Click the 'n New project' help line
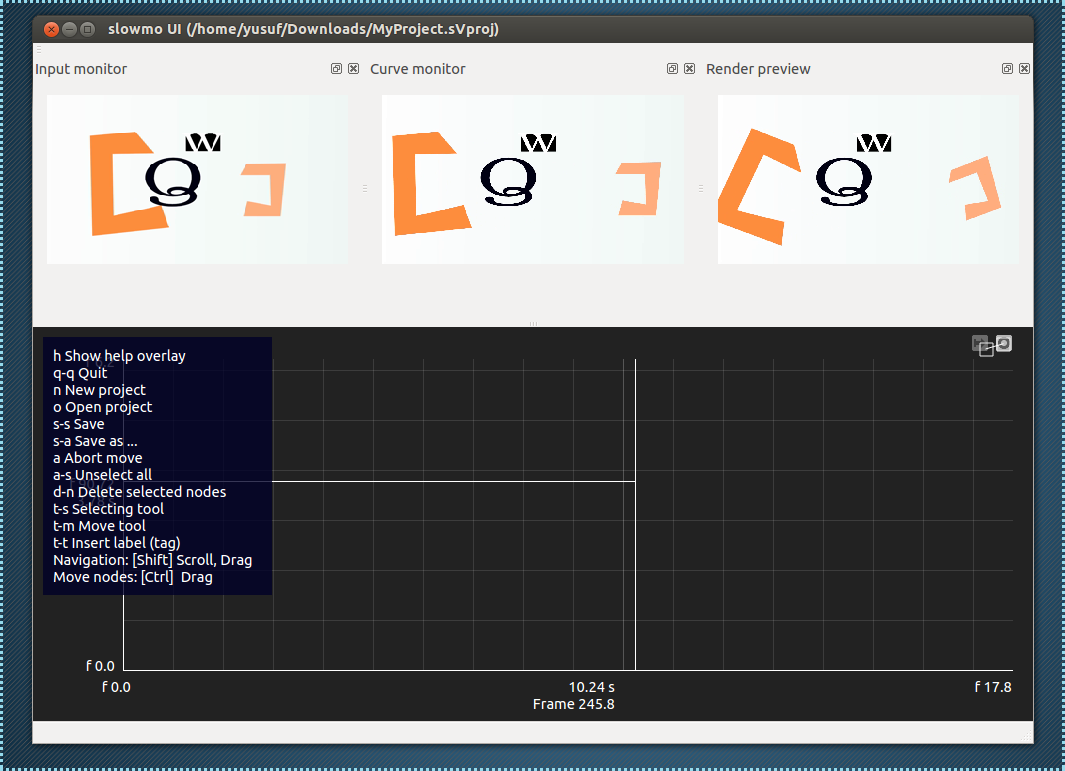1065x771 pixels. click(99, 390)
